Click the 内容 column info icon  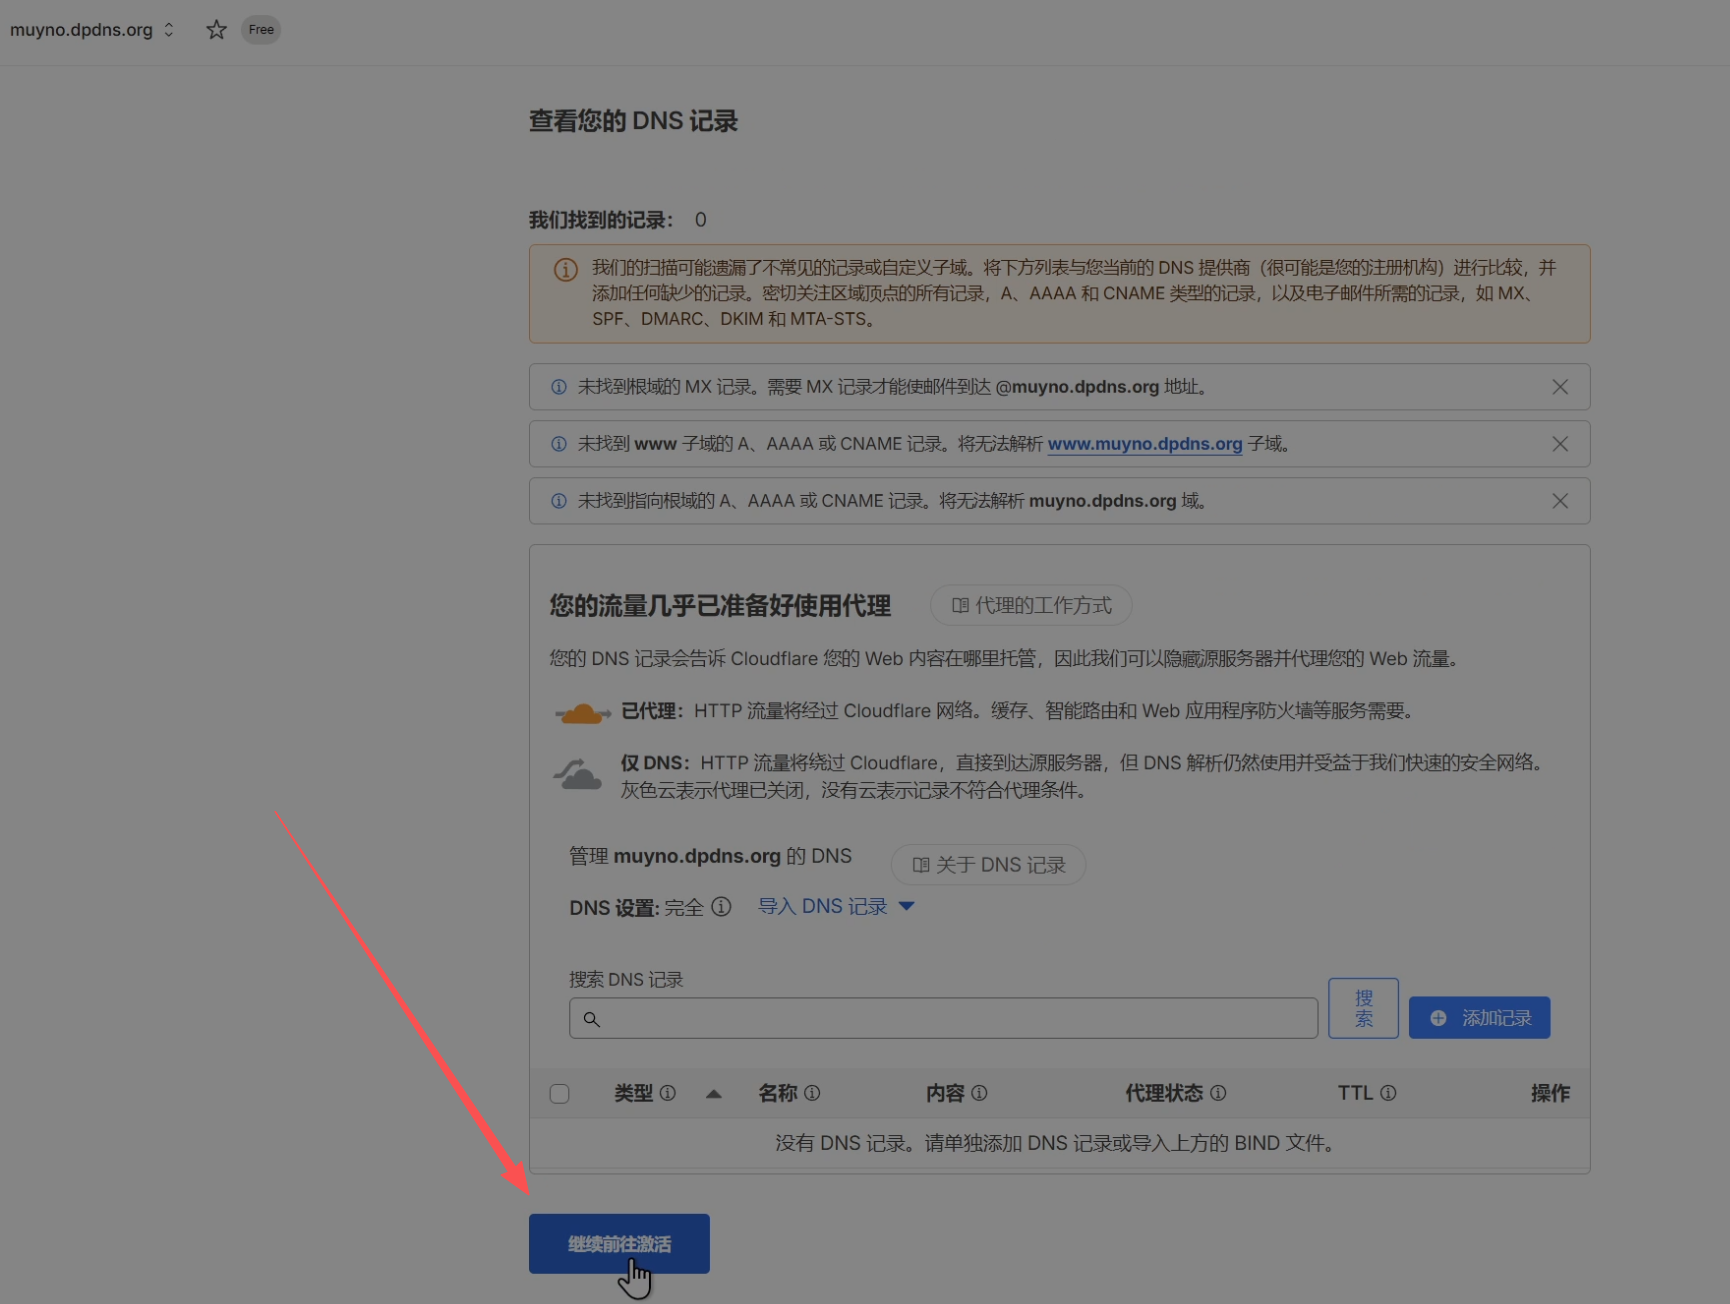pos(979,1093)
